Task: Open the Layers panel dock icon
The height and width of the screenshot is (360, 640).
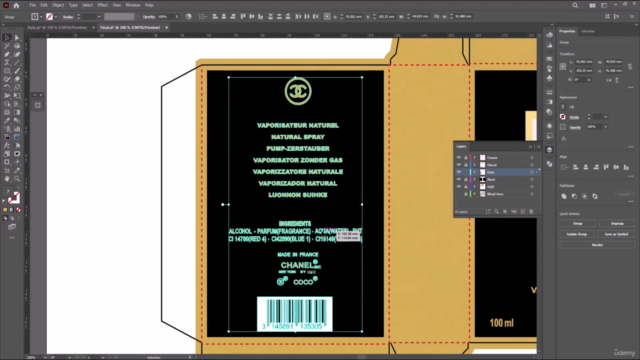Action: pyautogui.click(x=549, y=150)
